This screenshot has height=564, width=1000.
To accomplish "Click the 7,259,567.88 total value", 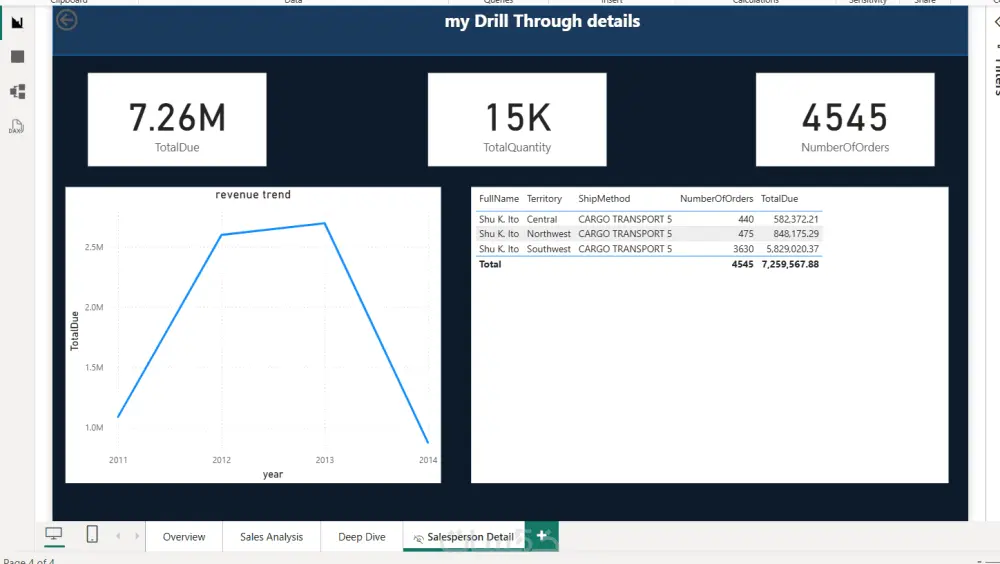I will (790, 264).
